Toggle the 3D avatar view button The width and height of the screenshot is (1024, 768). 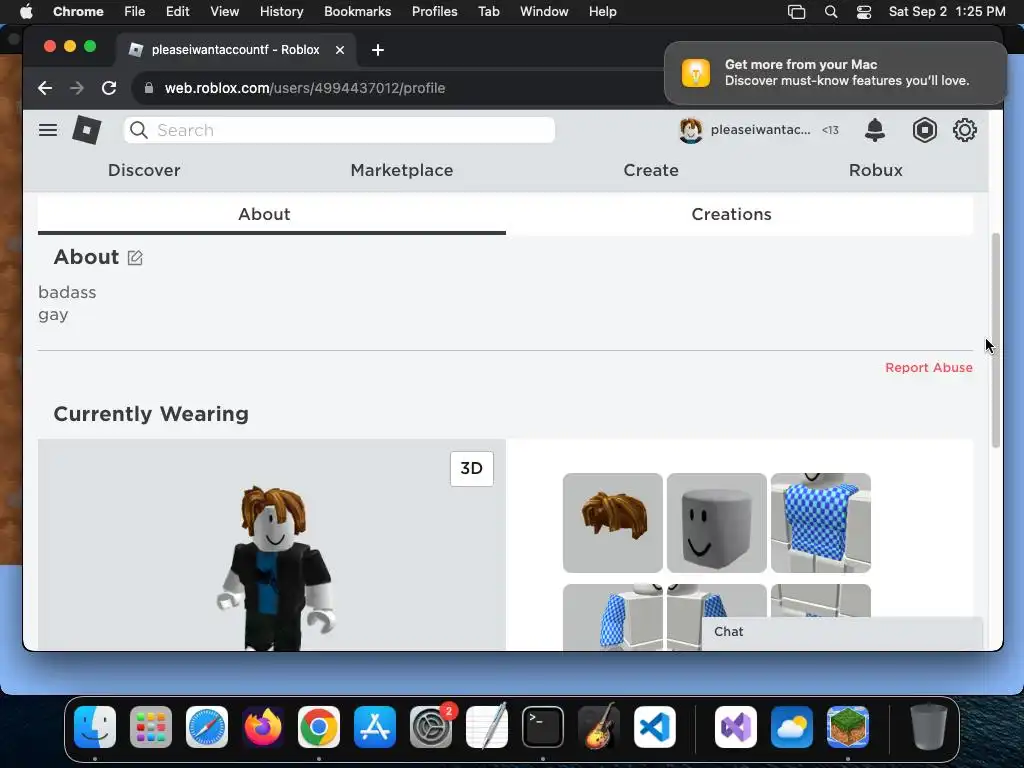click(472, 468)
